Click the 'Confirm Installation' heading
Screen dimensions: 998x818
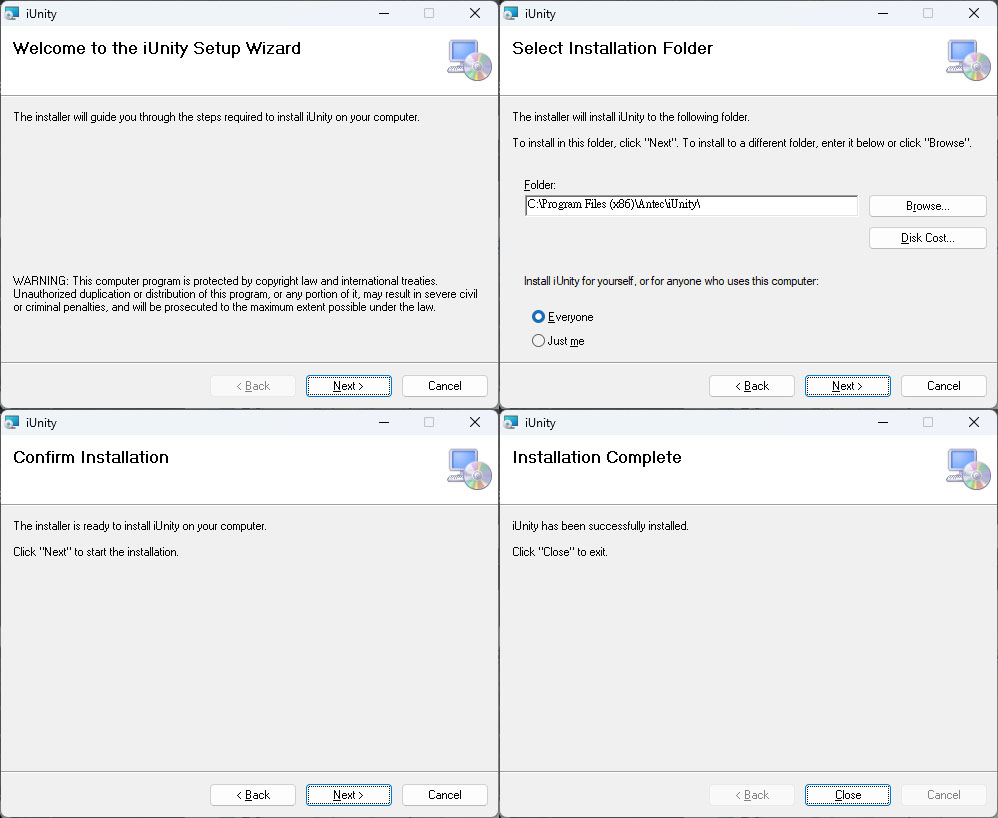click(x=91, y=457)
